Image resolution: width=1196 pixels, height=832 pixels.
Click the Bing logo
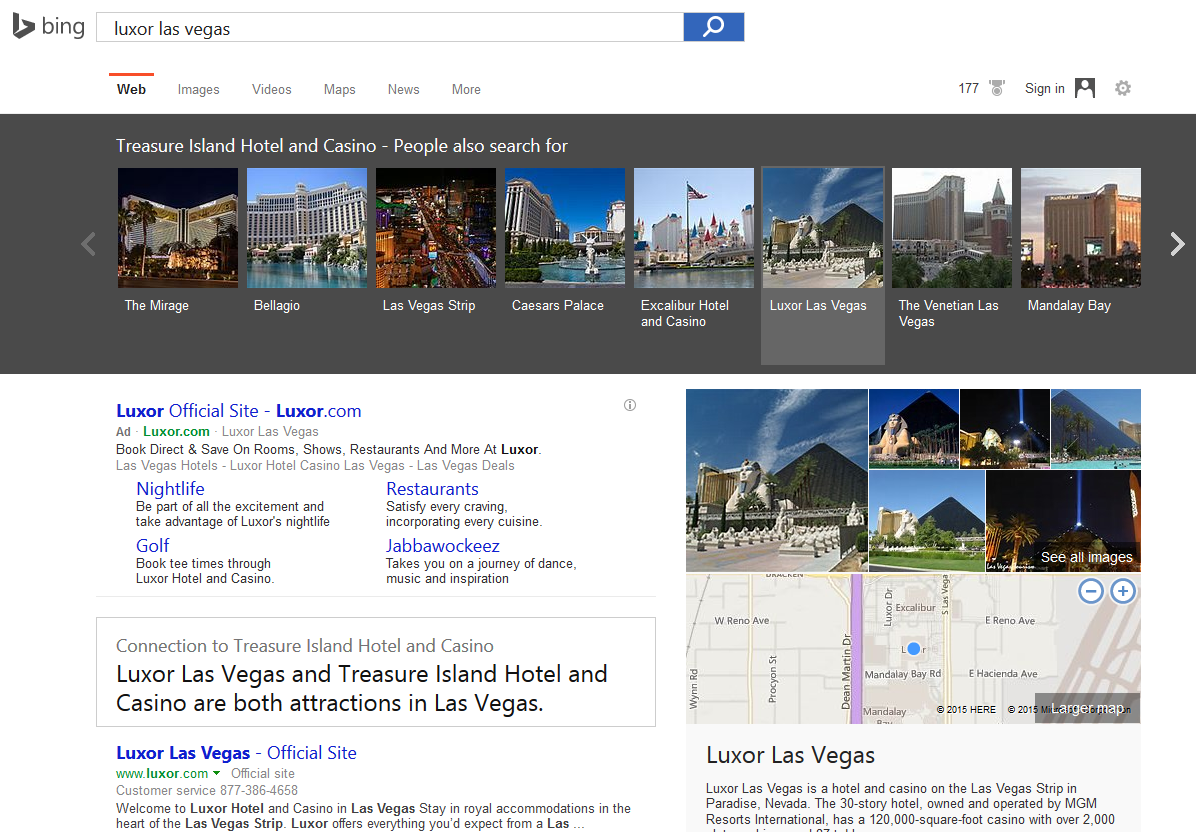click(x=48, y=27)
